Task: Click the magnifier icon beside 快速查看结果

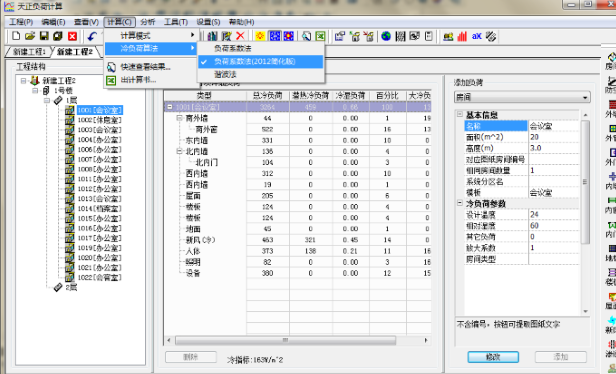Action: (112, 67)
